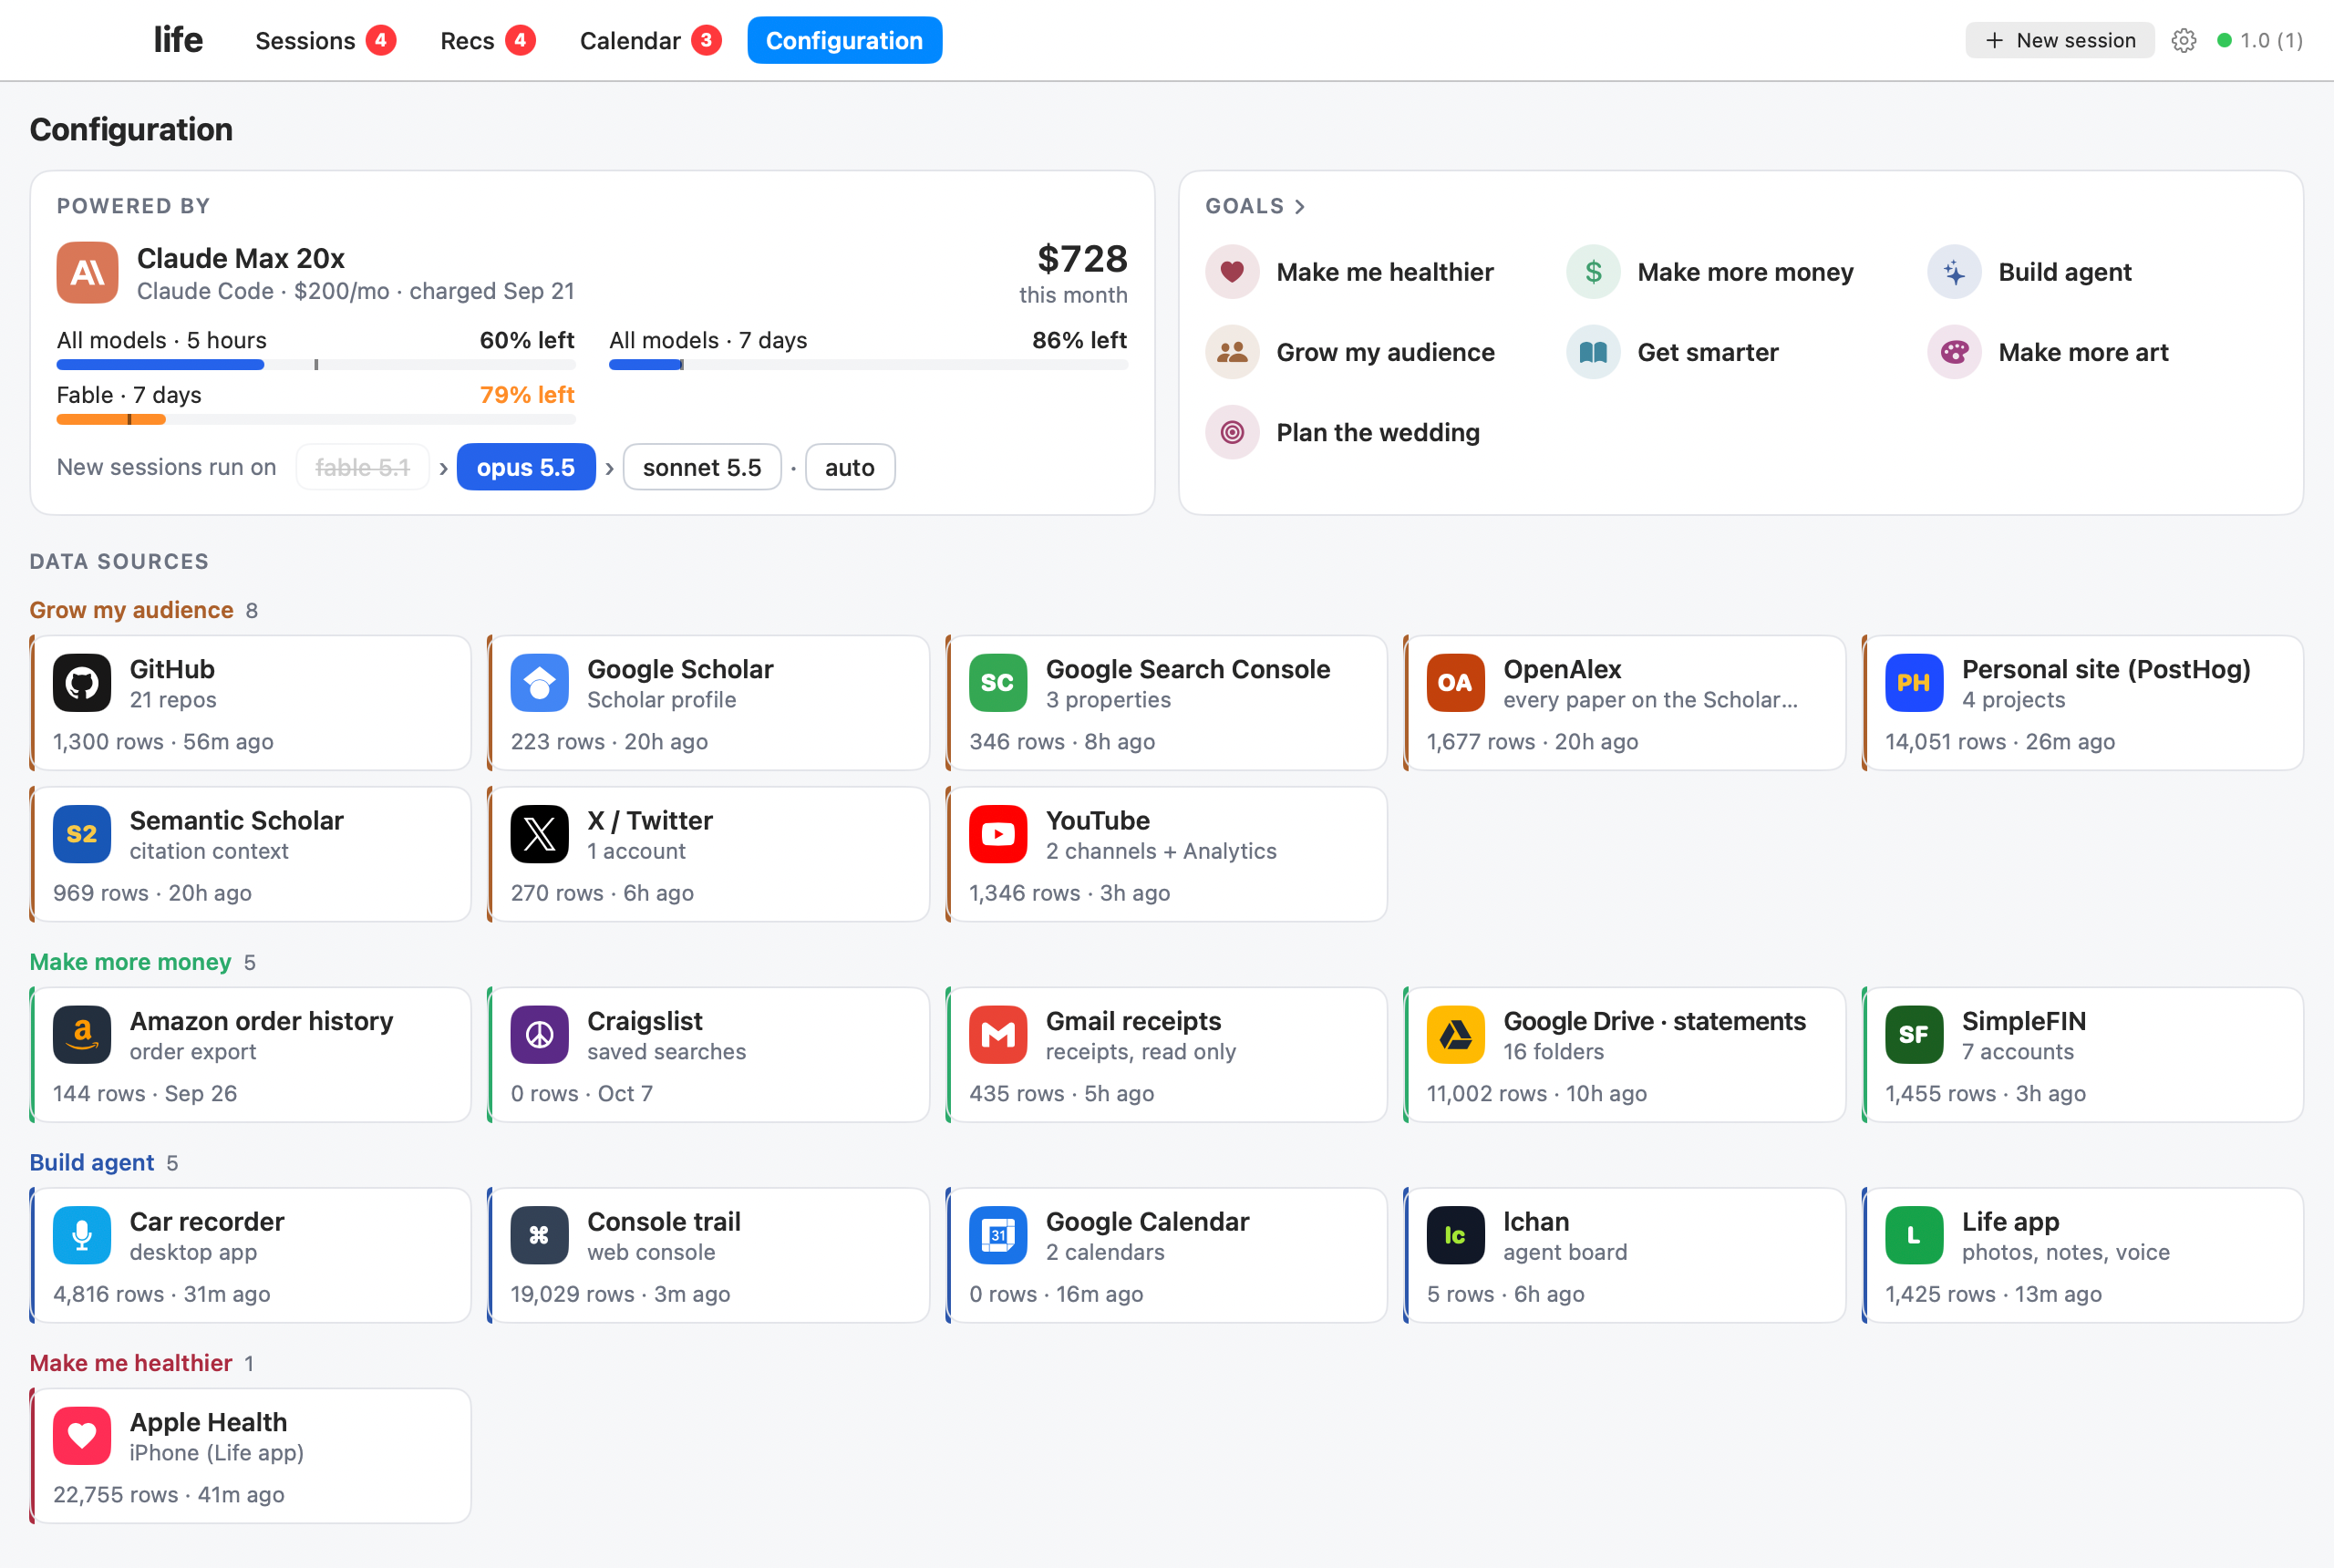The width and height of the screenshot is (2334, 1568).
Task: Click the target icon for Plan the wedding
Action: [x=1232, y=432]
